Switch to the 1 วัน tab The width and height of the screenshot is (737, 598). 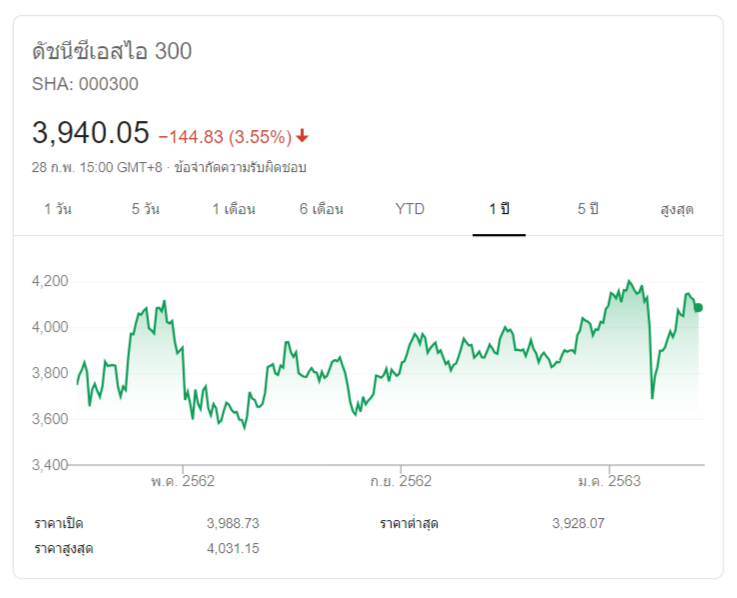58,209
